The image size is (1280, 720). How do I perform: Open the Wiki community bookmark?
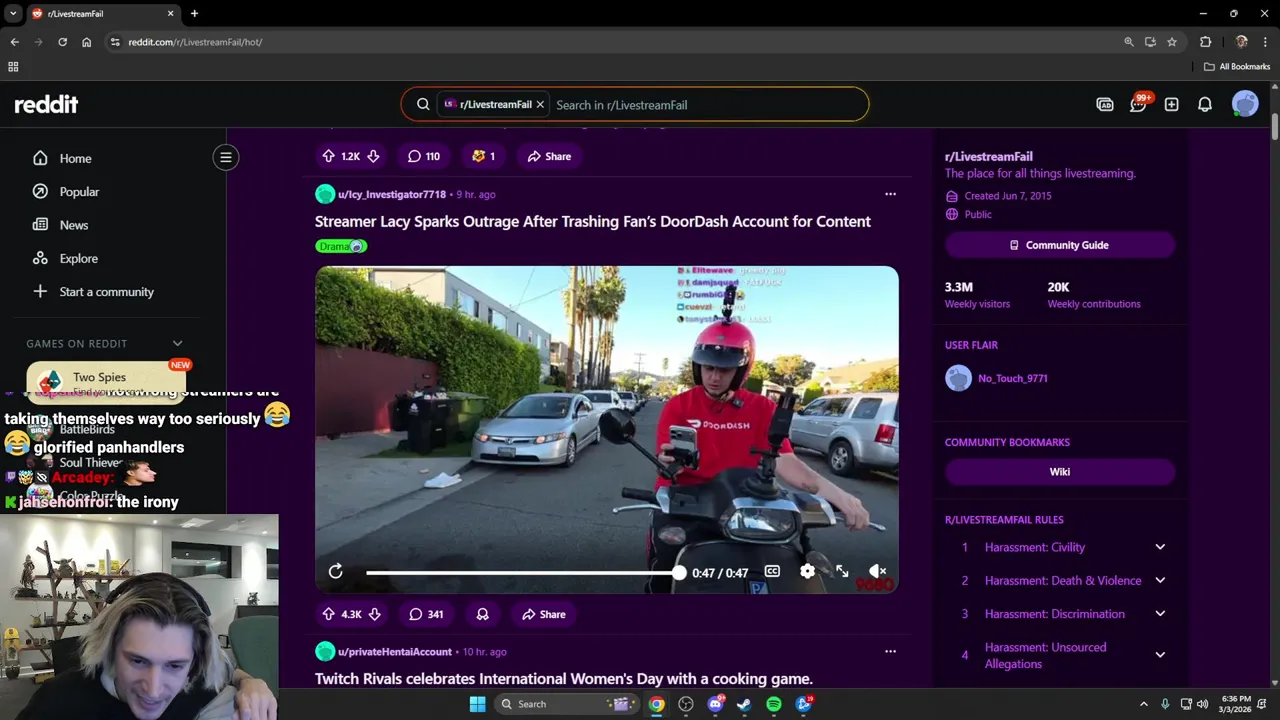point(1060,472)
